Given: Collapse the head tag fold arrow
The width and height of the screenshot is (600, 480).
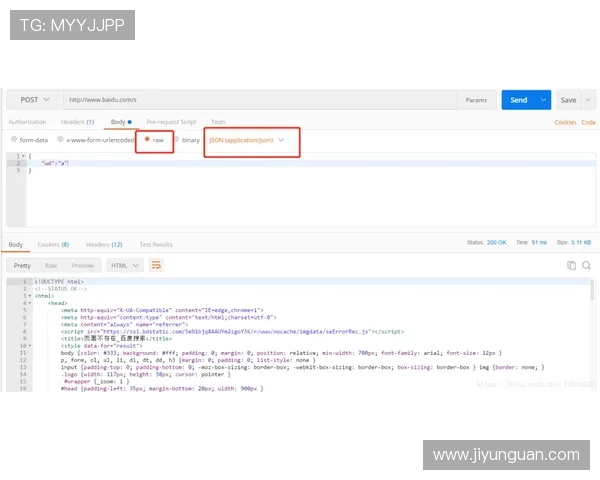Looking at the screenshot, I should point(28,302).
